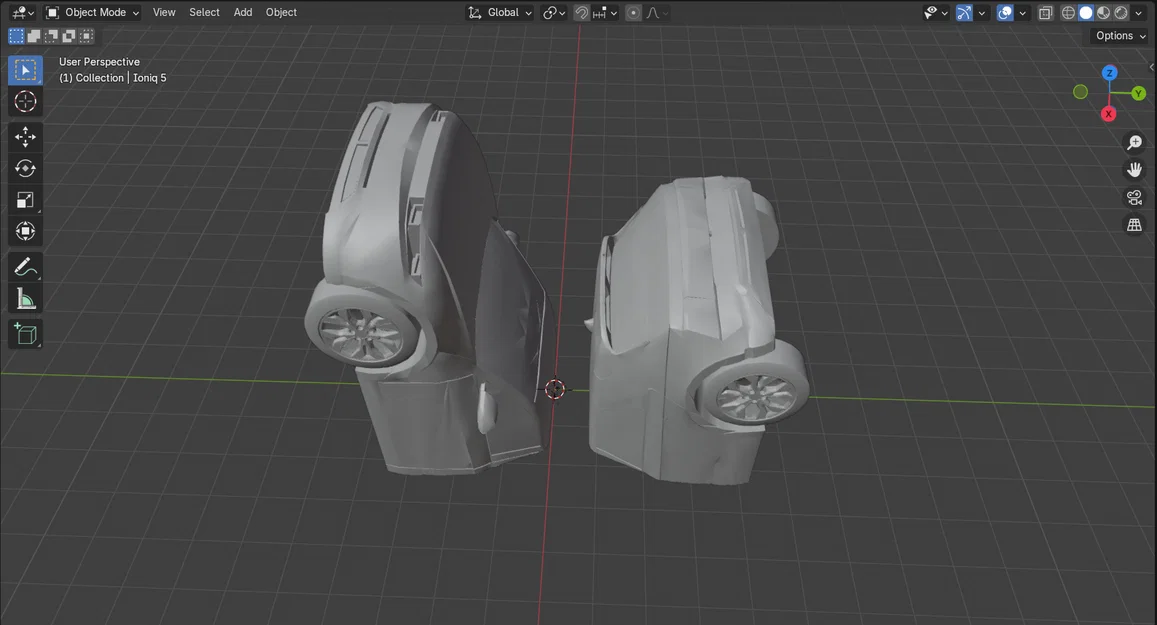Choose the Measure tool
Screen dimensions: 1157x625
(x=25, y=298)
